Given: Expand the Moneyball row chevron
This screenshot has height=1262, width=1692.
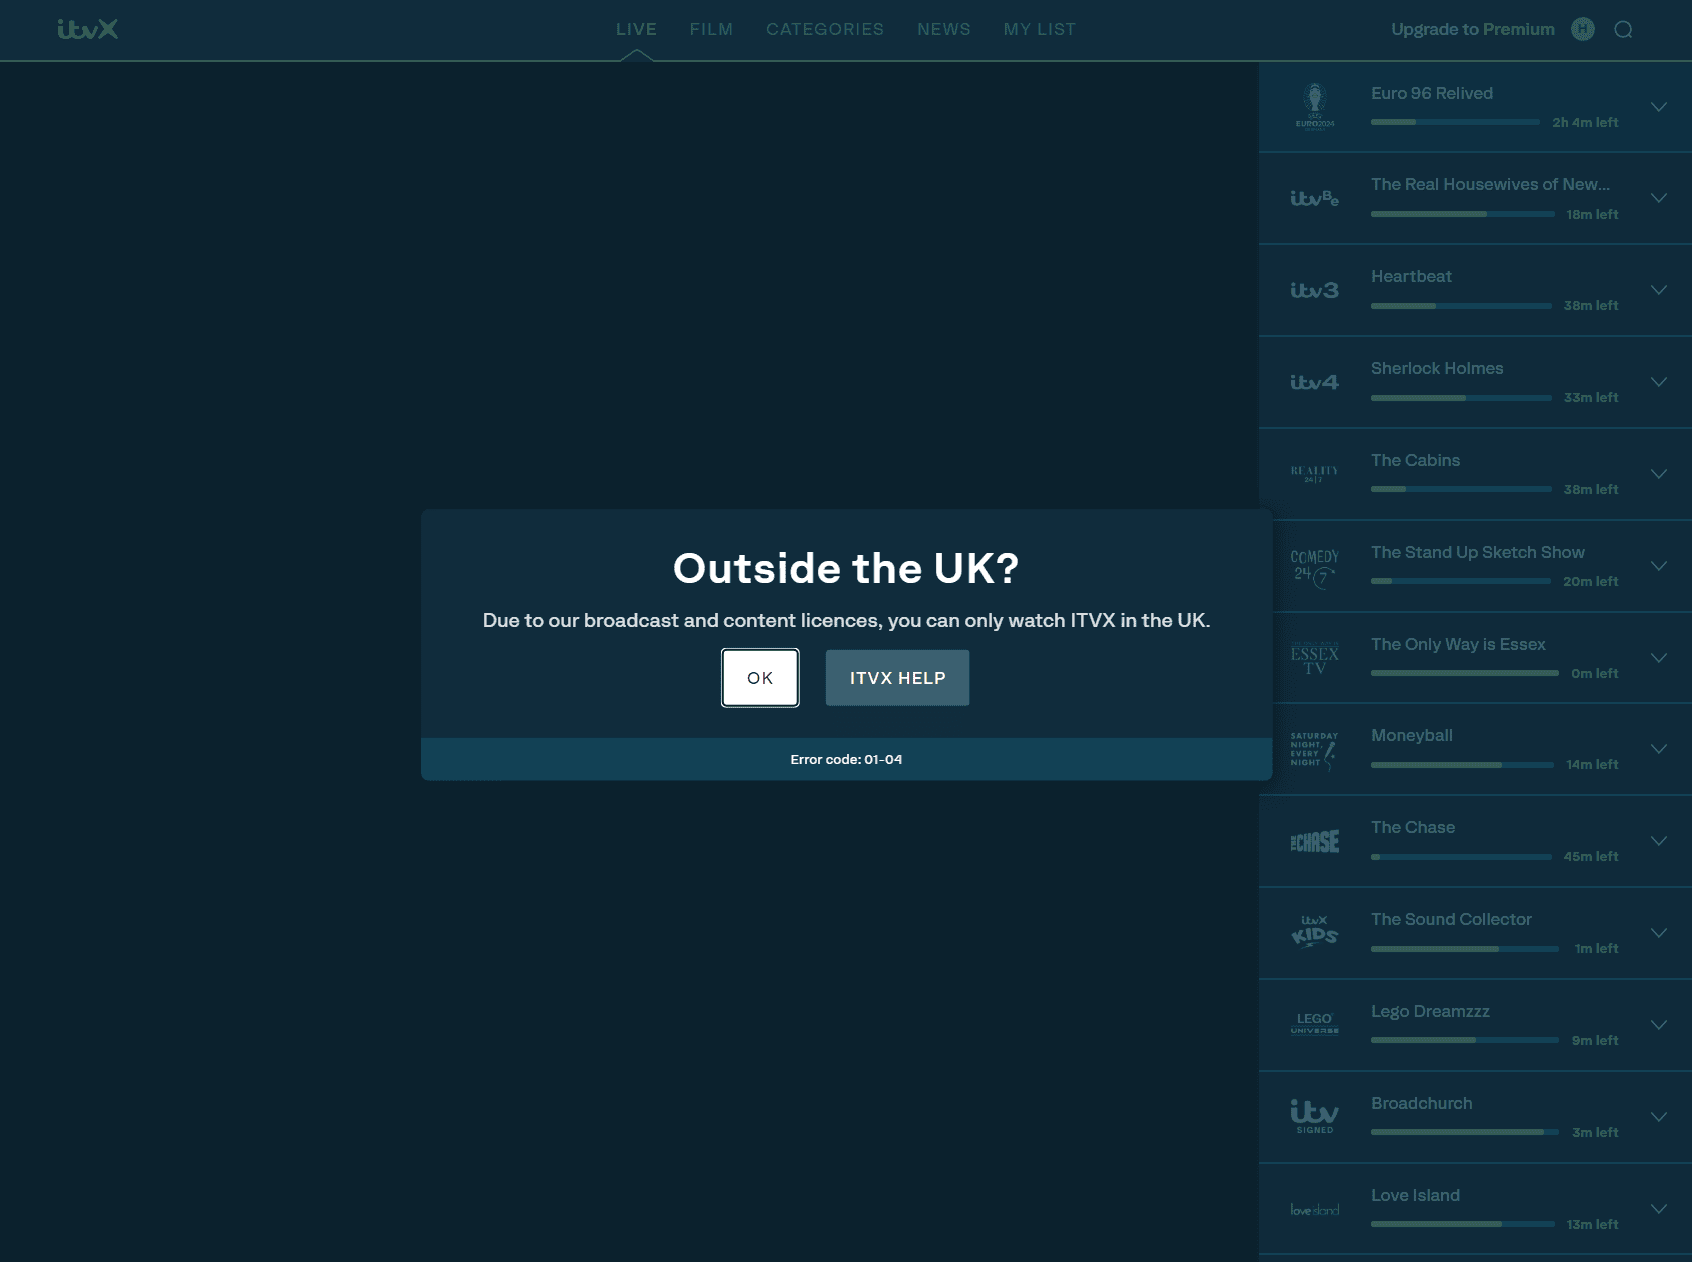Looking at the screenshot, I should click(x=1659, y=750).
